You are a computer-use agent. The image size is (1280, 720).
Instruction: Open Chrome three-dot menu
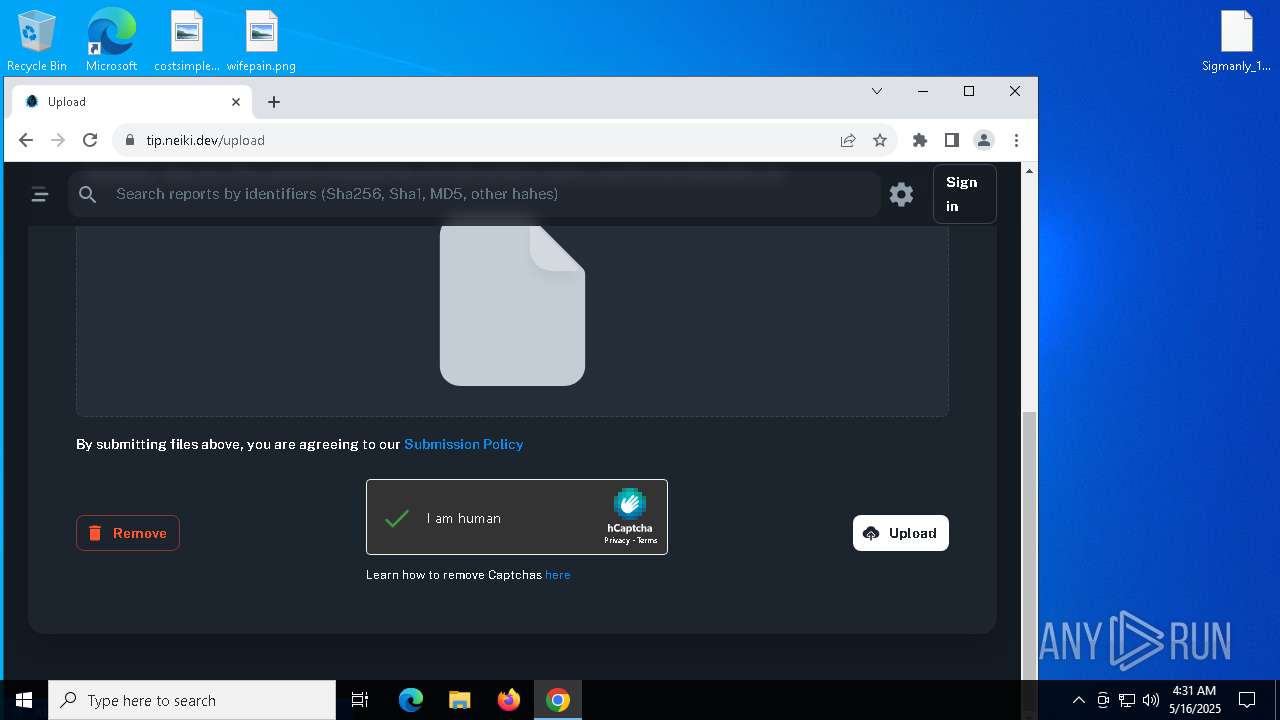click(1016, 140)
